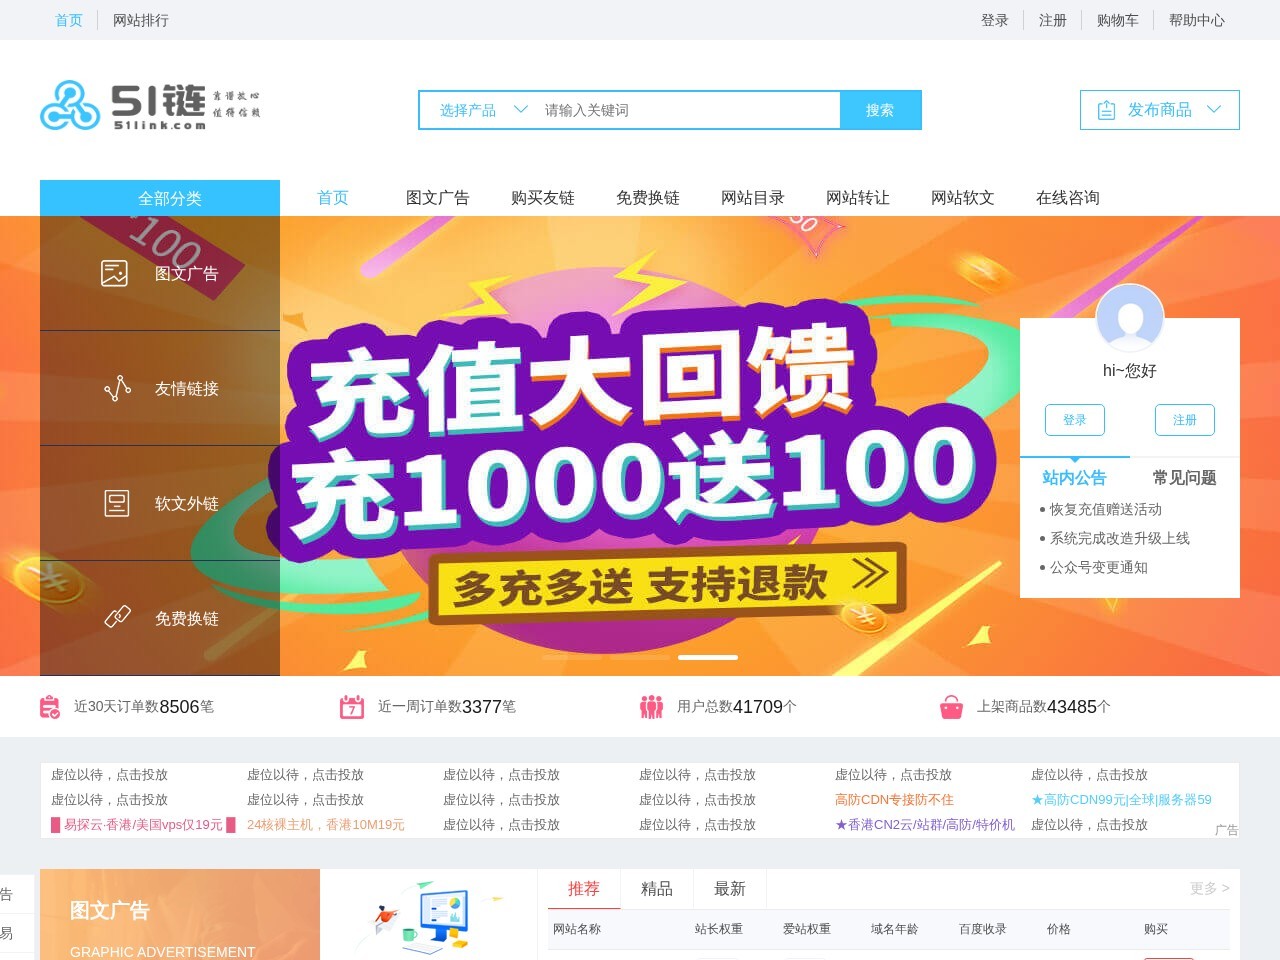This screenshot has width=1280, height=960.
Task: Switch to the 常见问题 tab
Action: pyautogui.click(x=1185, y=478)
